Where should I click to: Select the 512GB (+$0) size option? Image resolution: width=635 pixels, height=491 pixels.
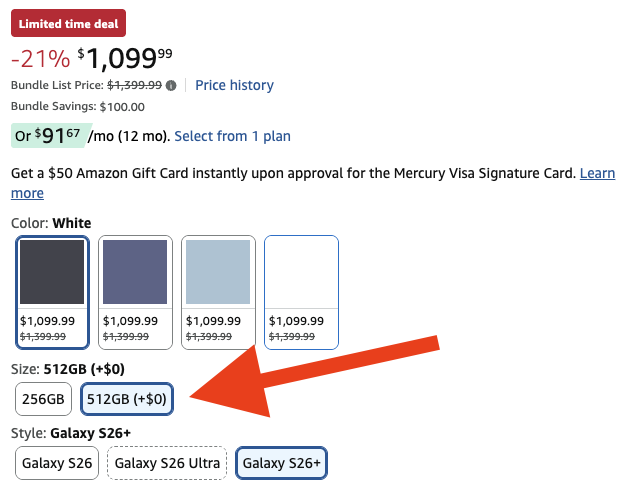(128, 399)
